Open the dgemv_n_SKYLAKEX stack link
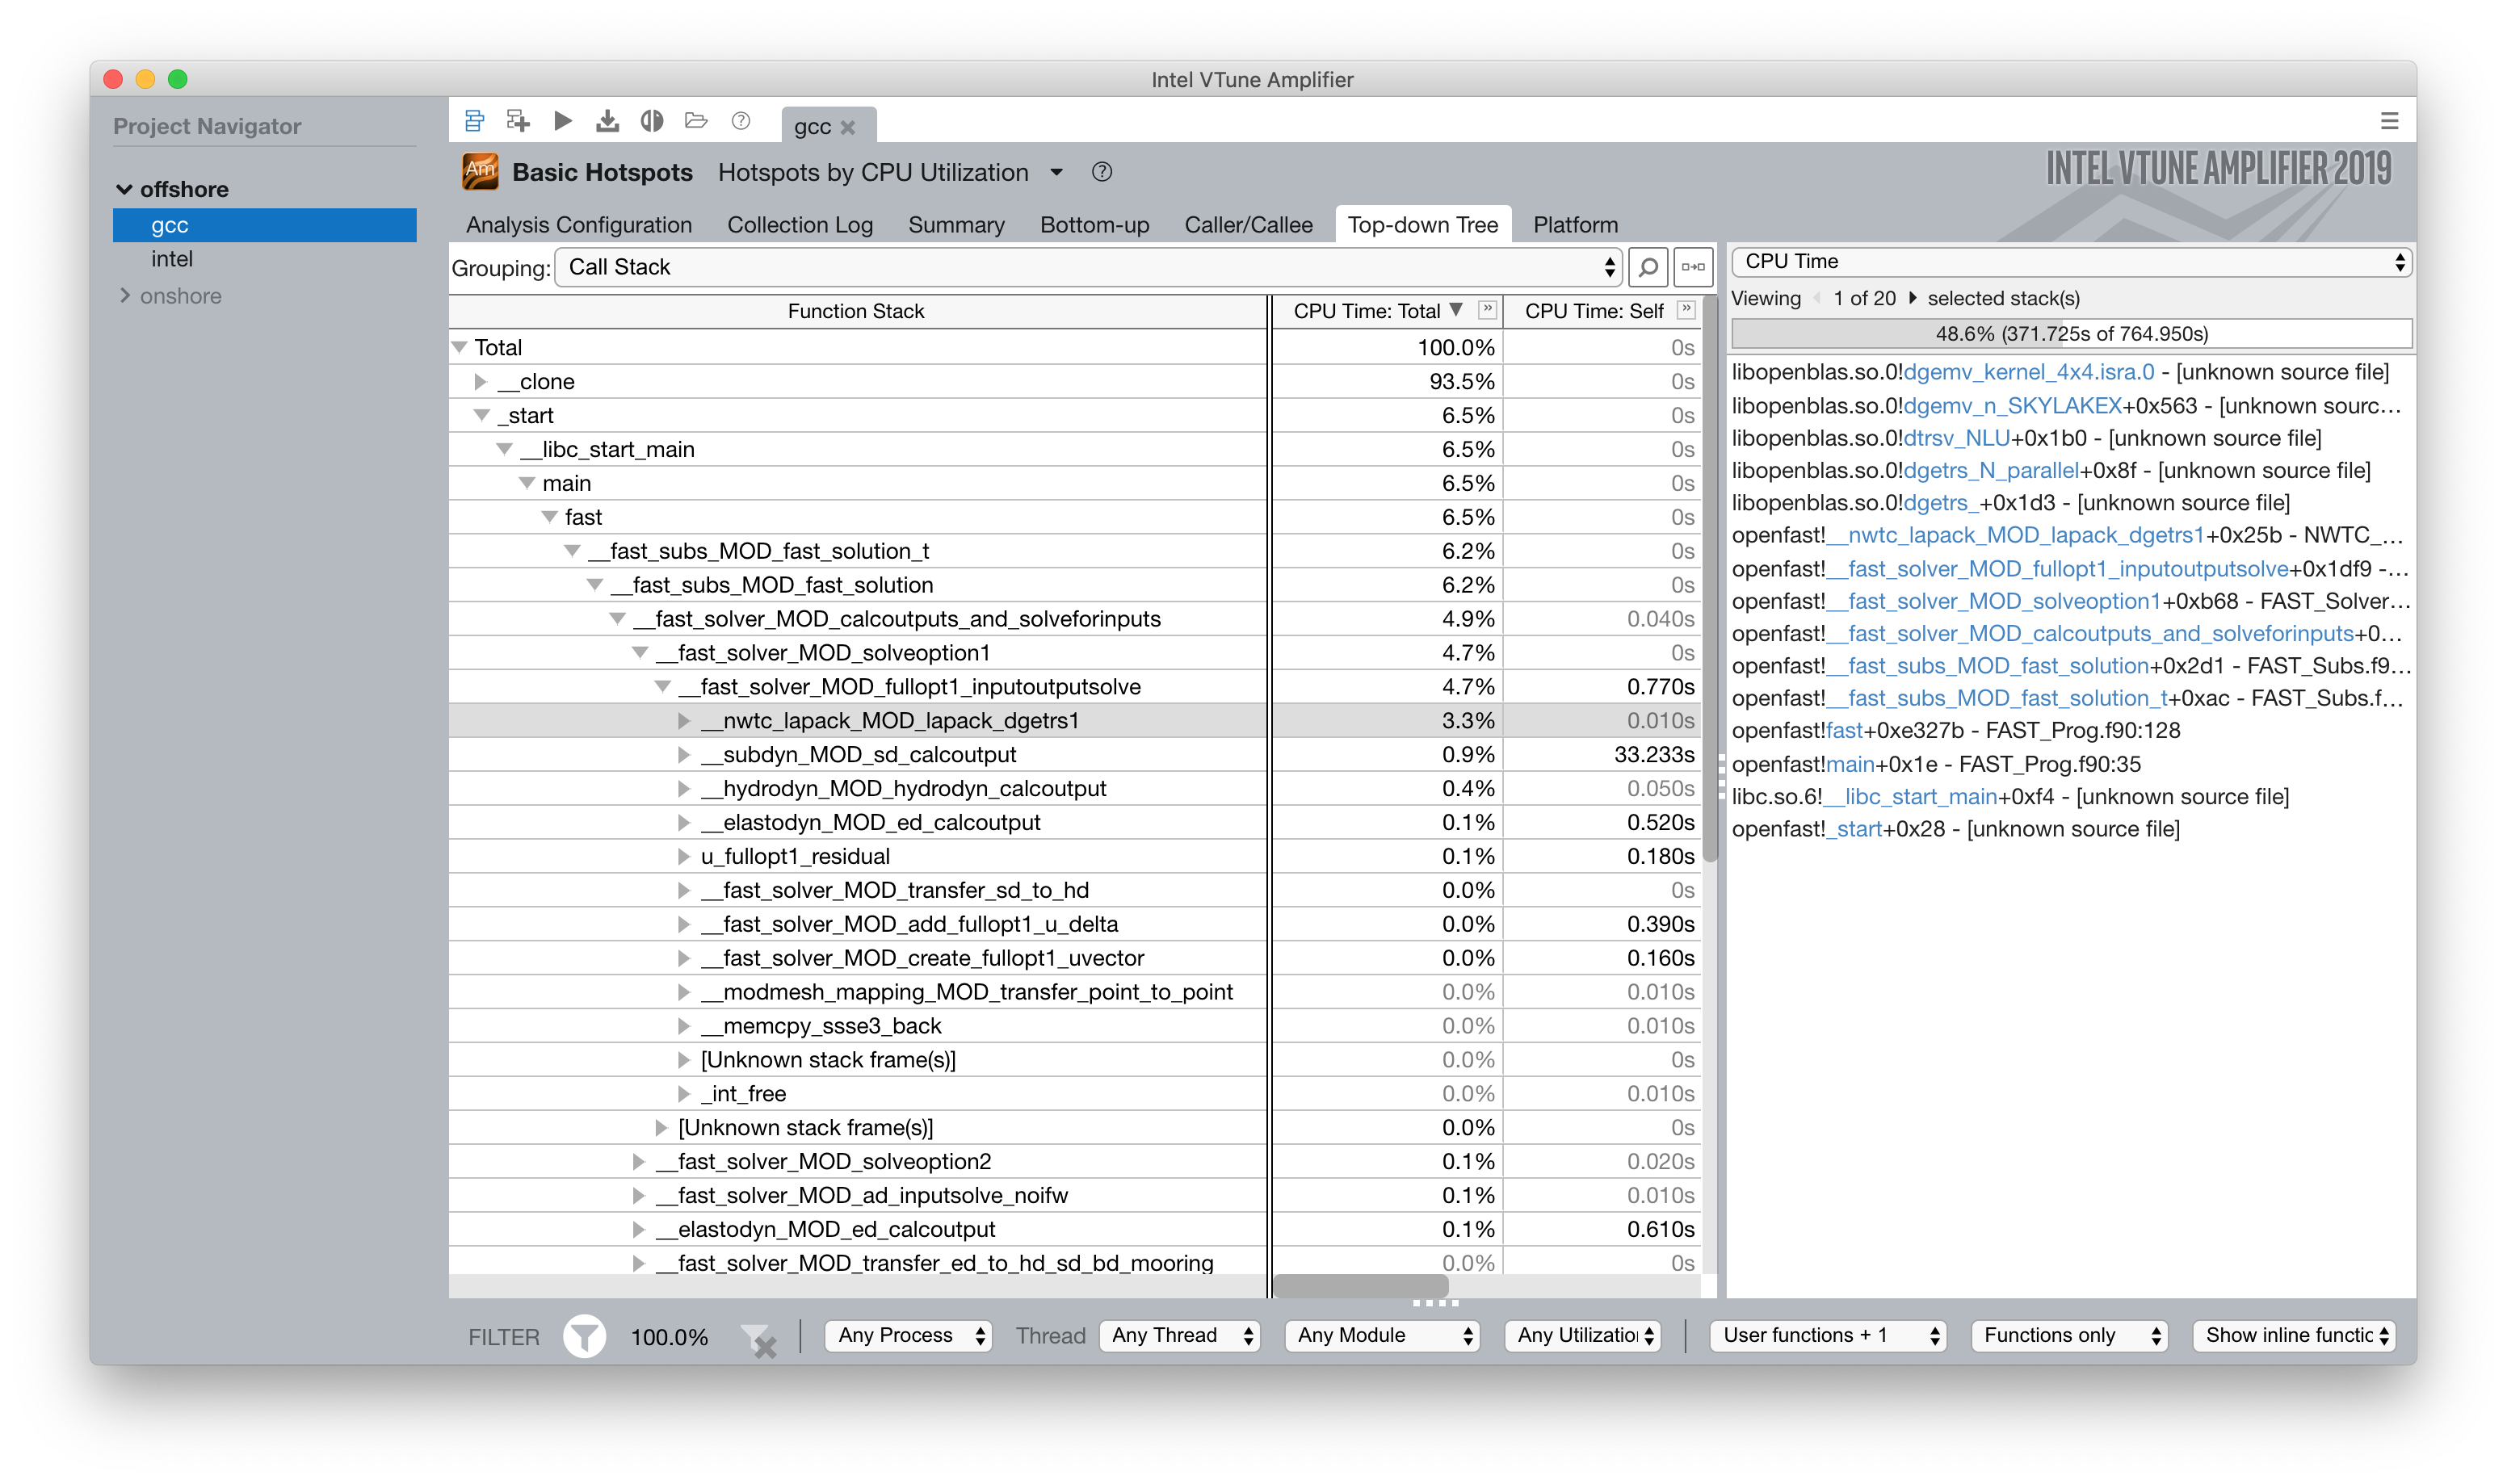This screenshot has height=1484, width=2507. click(2012, 405)
